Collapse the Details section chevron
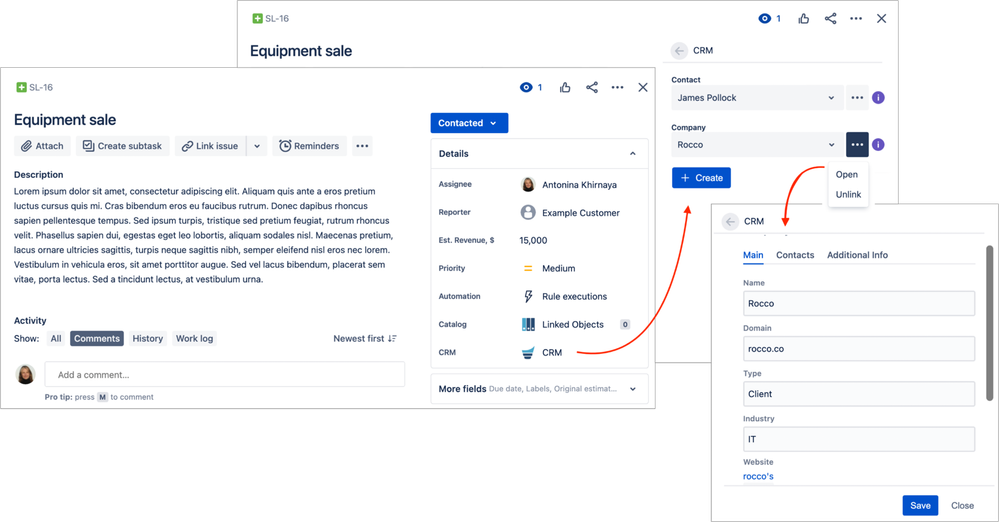 633,154
